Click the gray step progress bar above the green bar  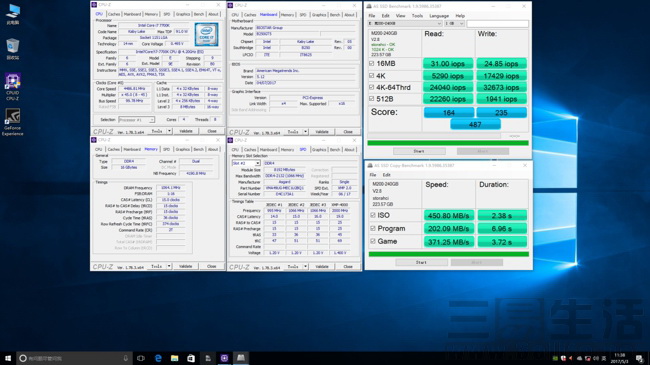click(434, 136)
